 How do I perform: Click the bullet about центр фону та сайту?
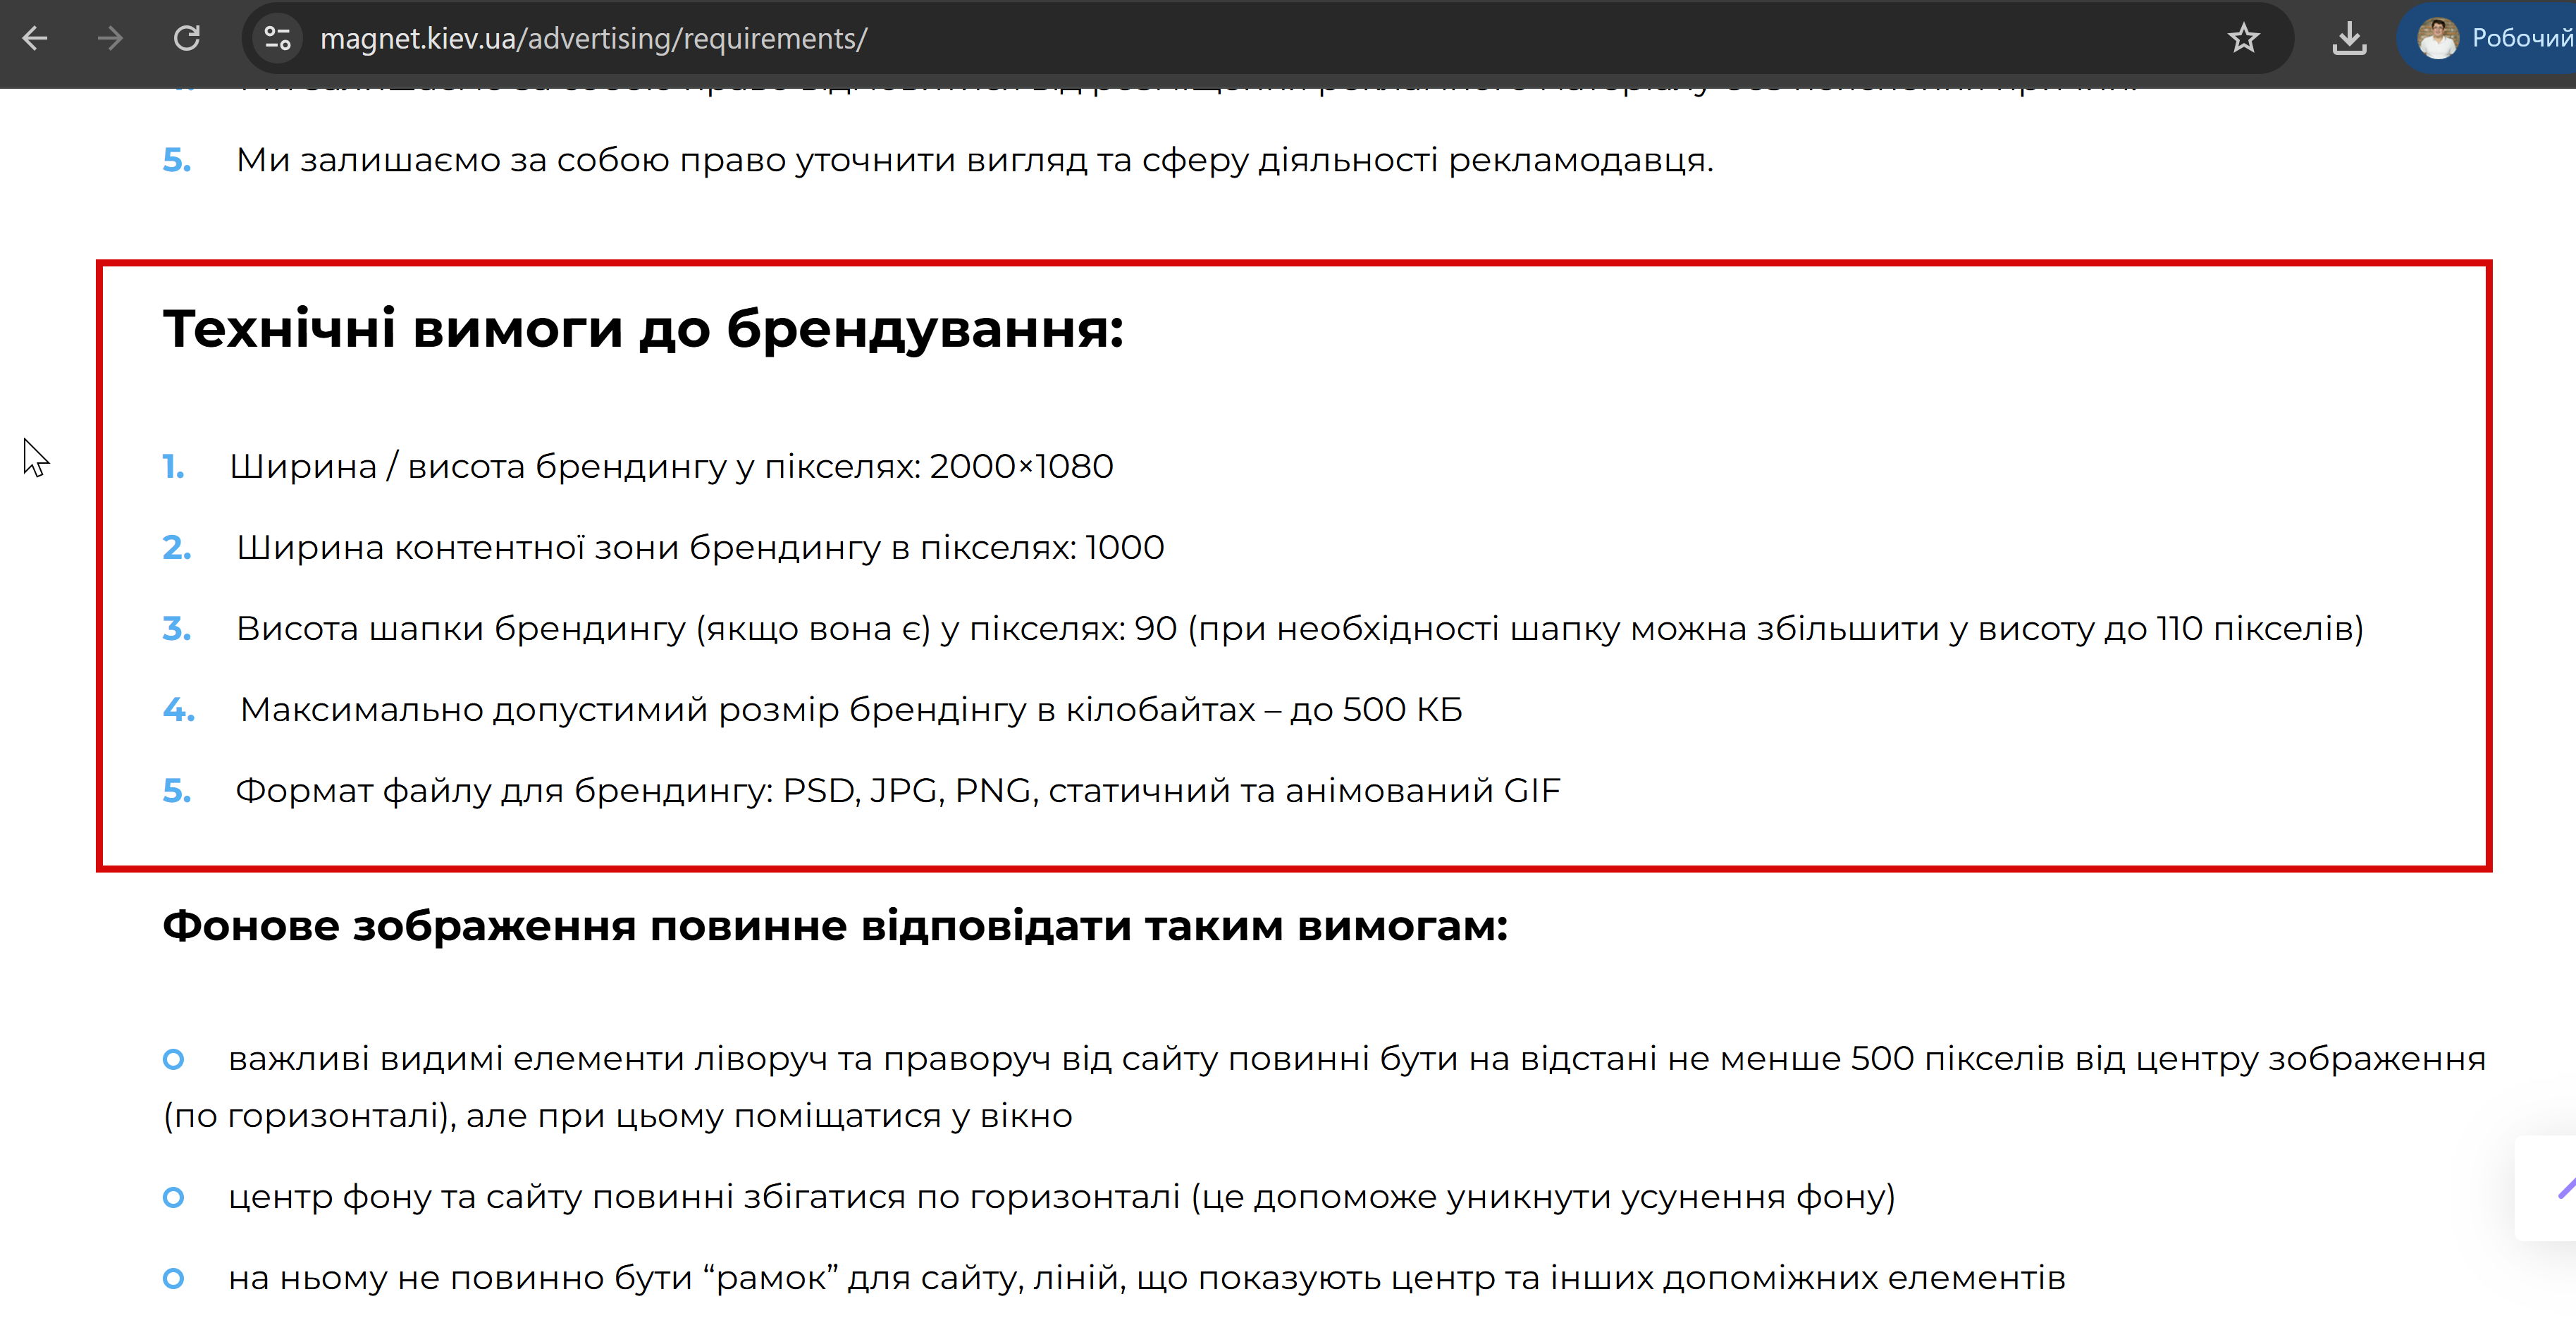coord(1061,1196)
